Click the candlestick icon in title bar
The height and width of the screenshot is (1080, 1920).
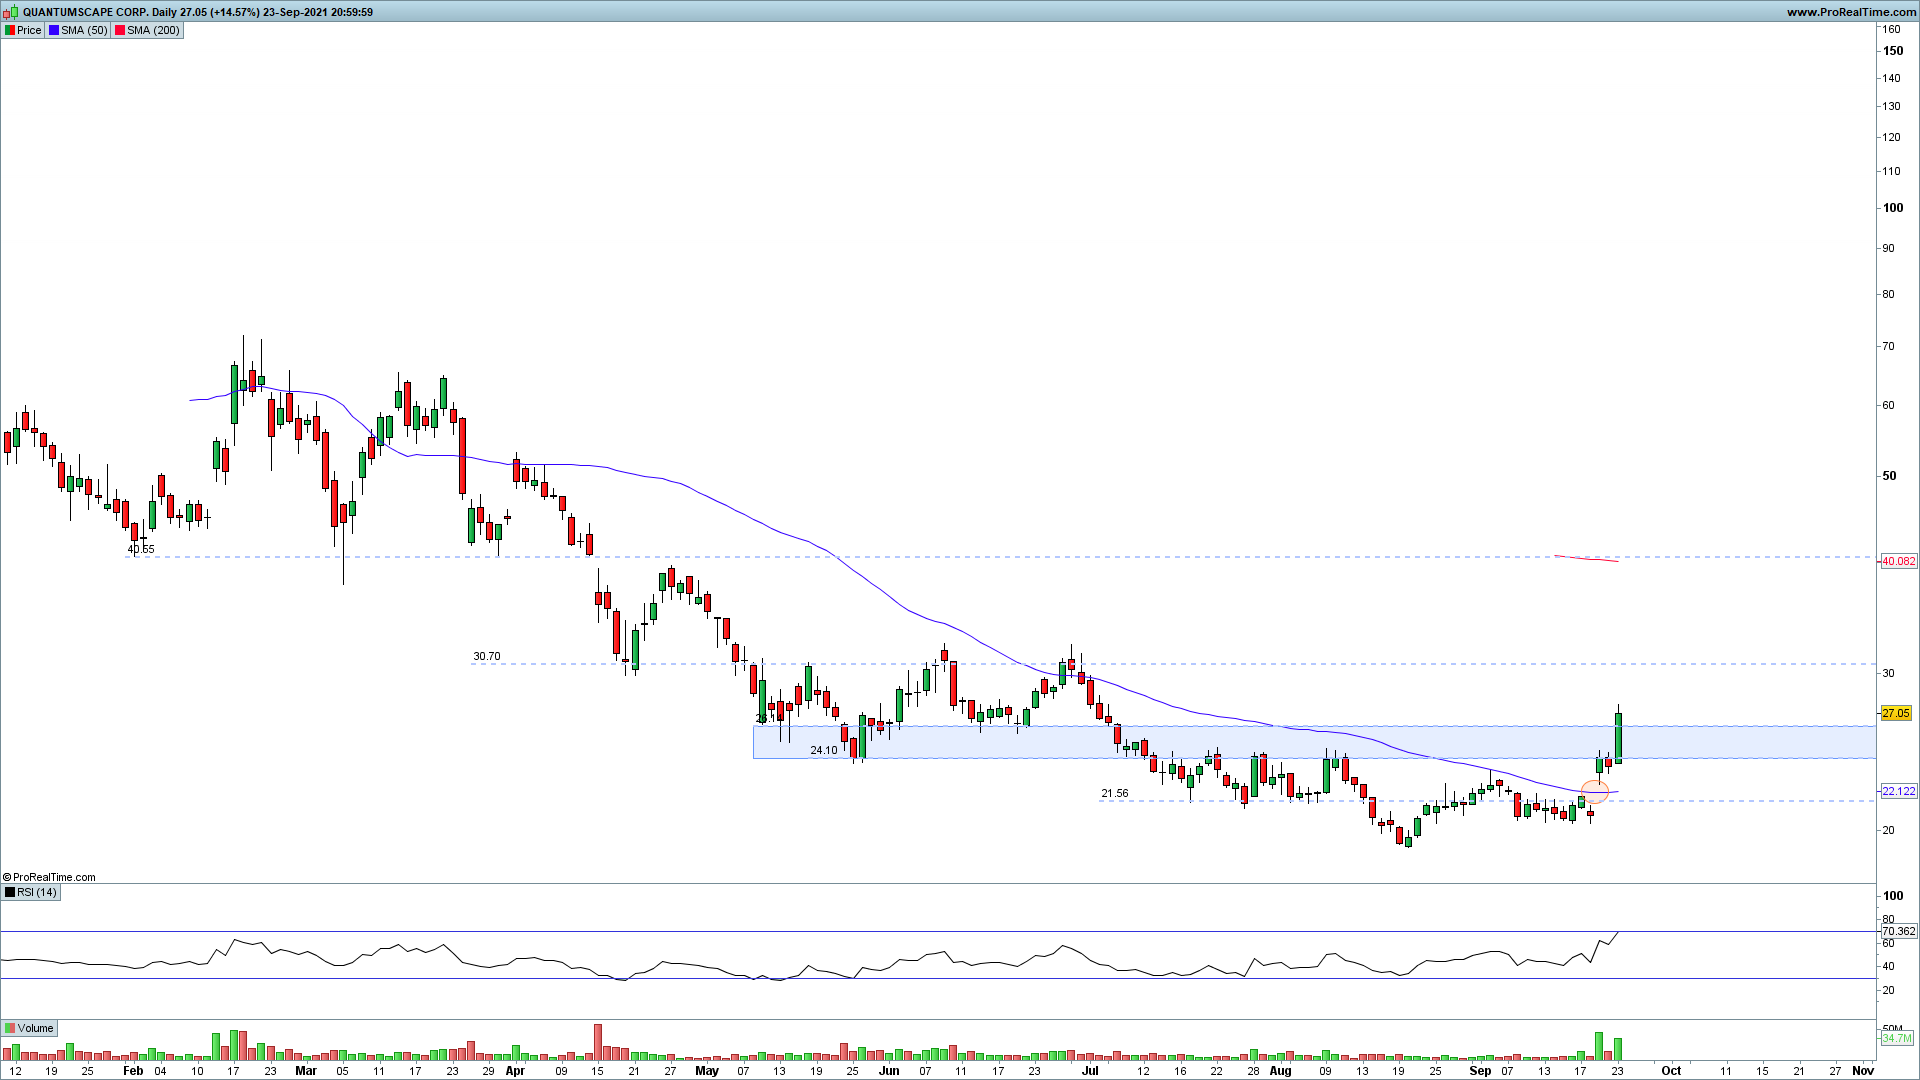(10, 12)
